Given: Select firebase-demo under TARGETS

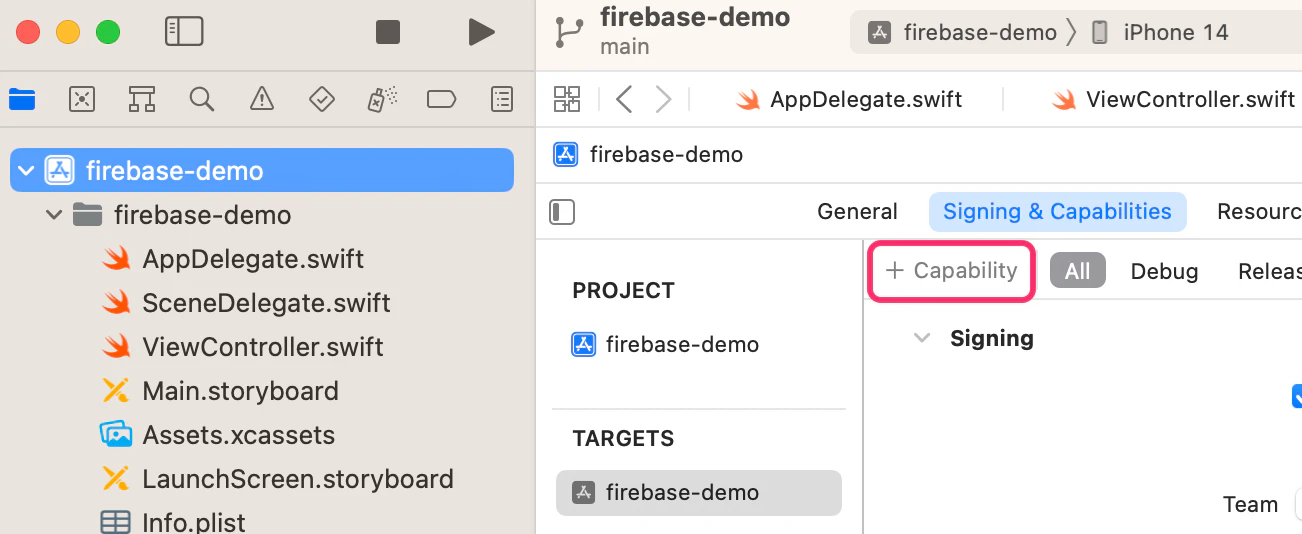Looking at the screenshot, I should coord(699,492).
